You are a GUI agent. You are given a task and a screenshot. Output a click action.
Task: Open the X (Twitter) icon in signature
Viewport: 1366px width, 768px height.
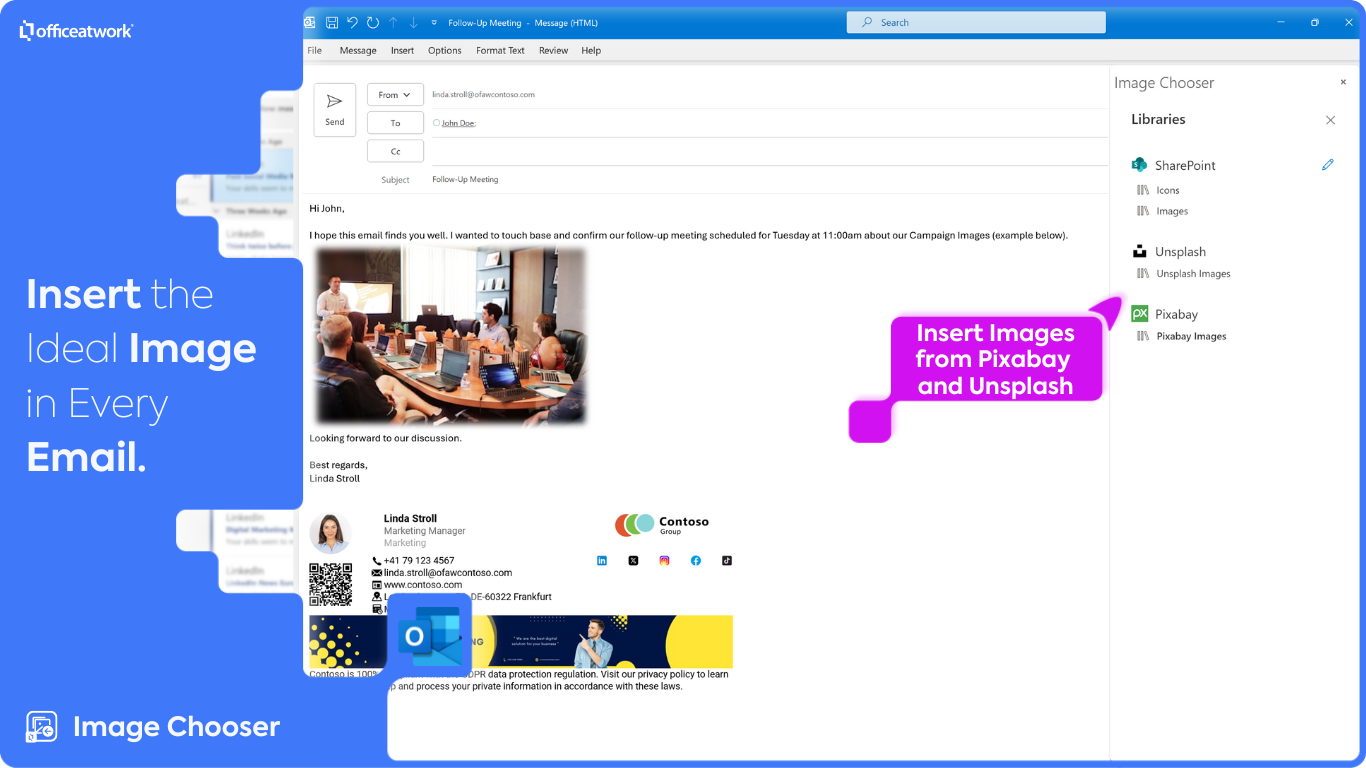[x=633, y=561]
